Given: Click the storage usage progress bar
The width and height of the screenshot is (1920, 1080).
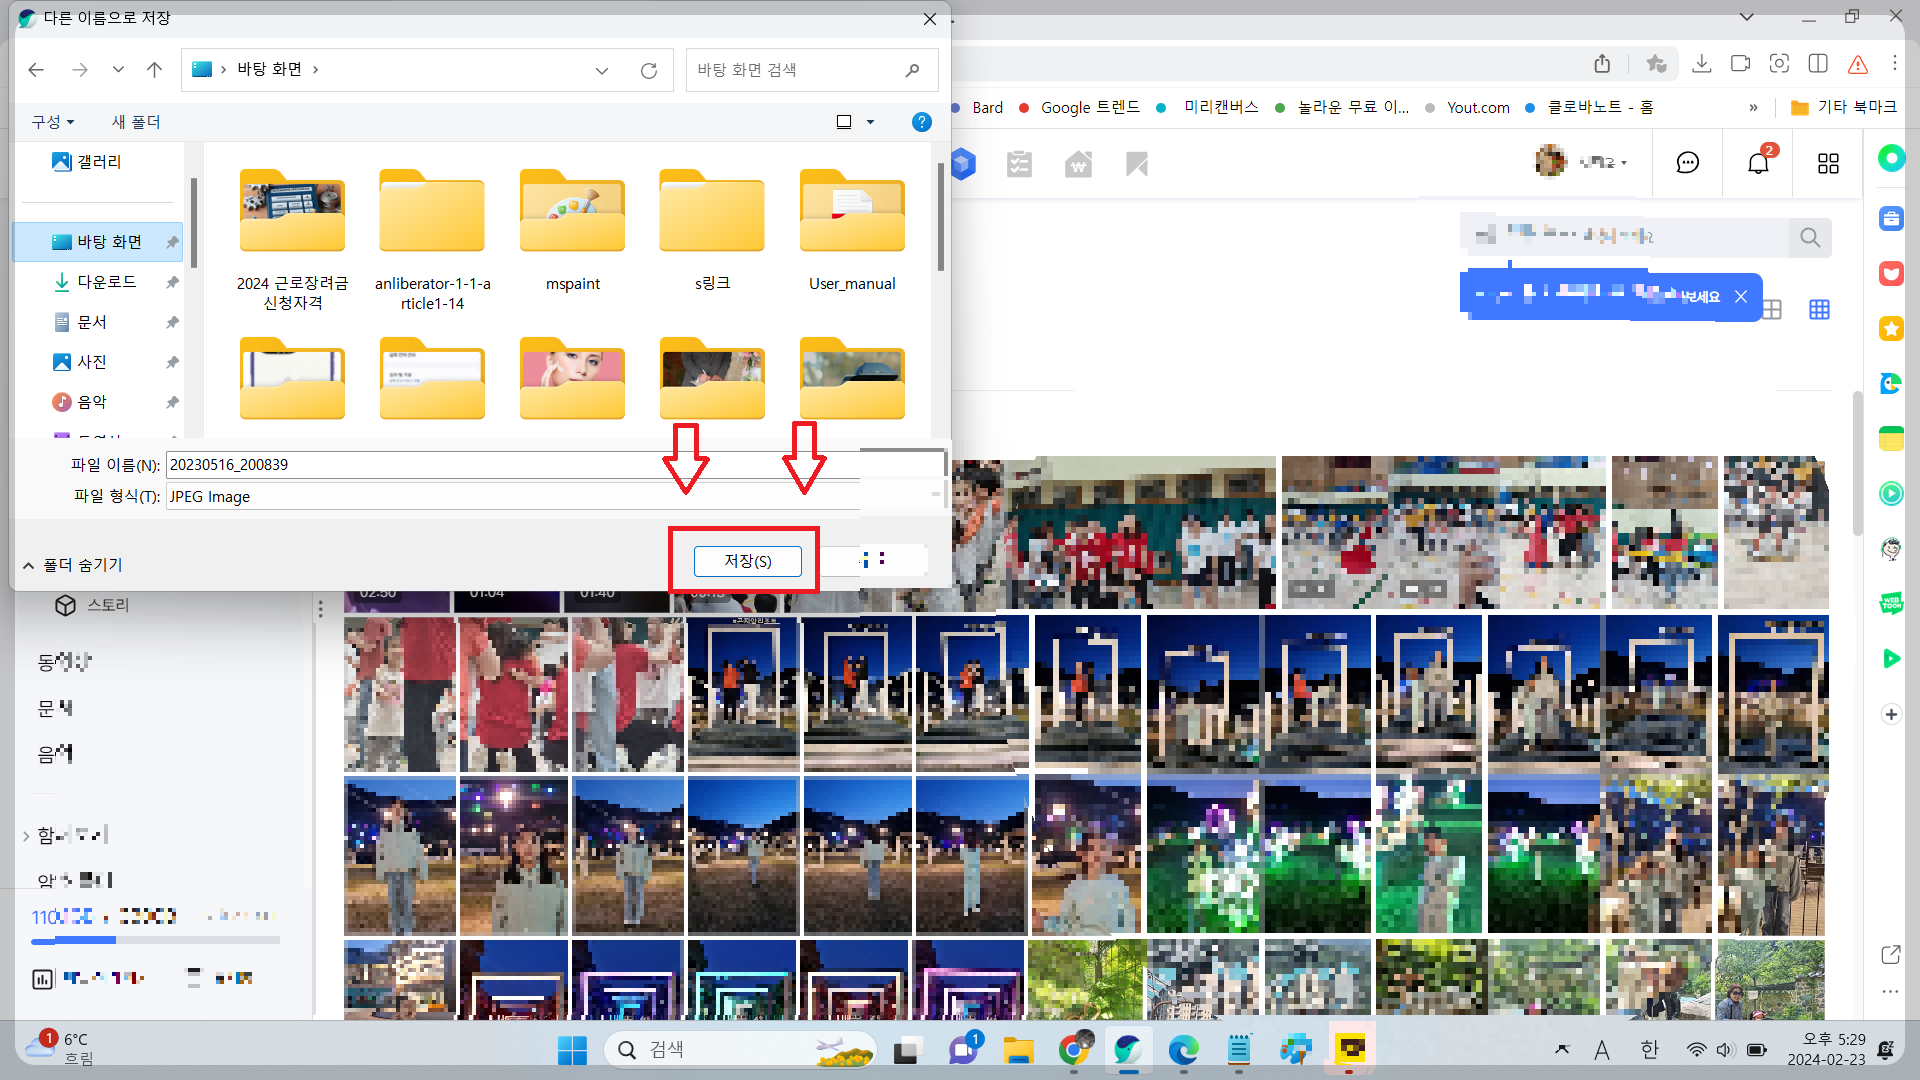Looking at the screenshot, I should (155, 941).
